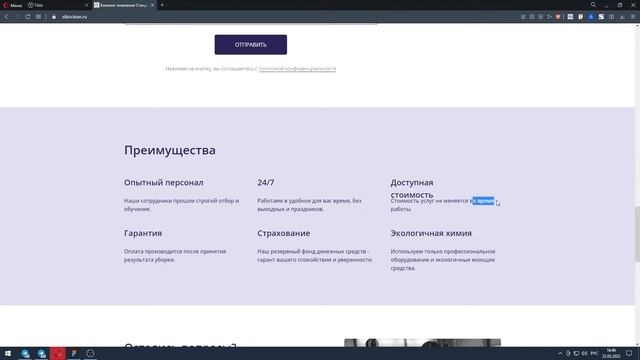Open the blue round extension icon
This screenshot has width=640, height=360.
coord(591,17)
